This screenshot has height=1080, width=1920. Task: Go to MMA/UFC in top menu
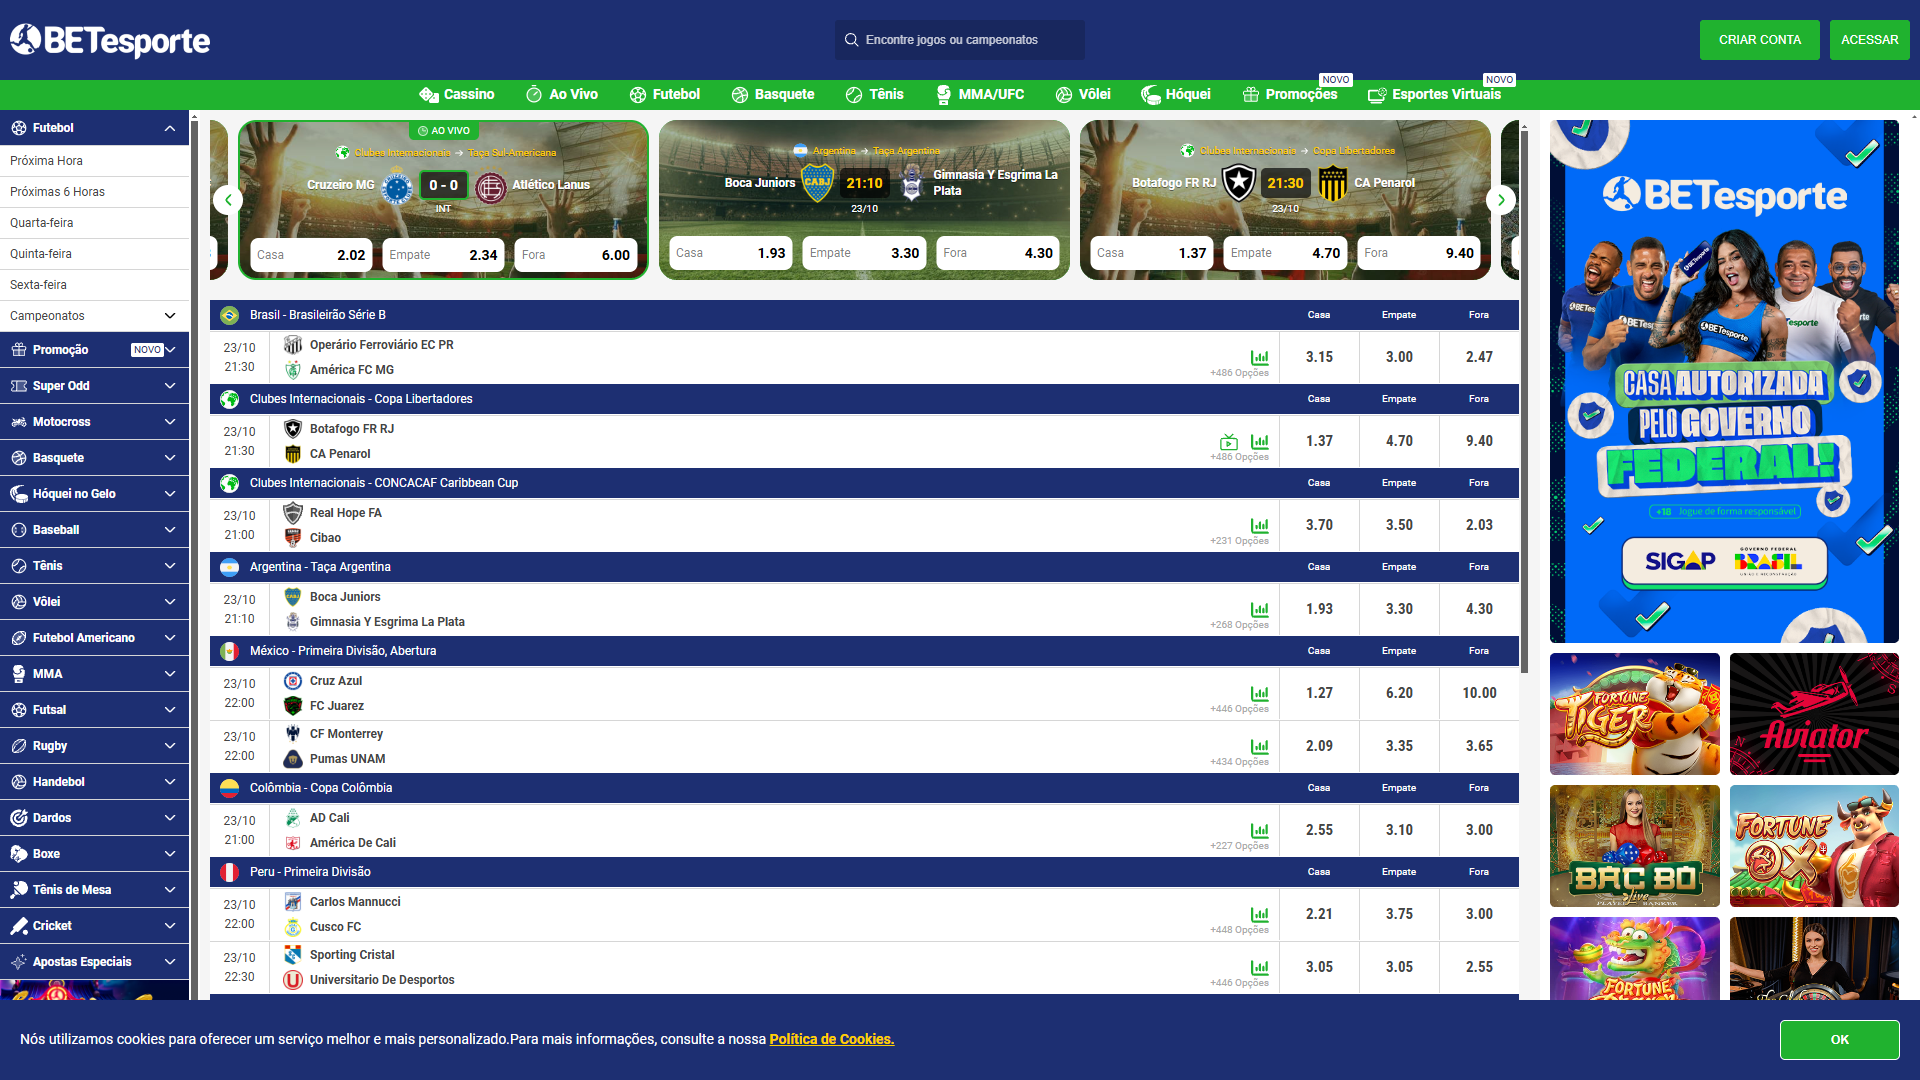pyautogui.click(x=980, y=95)
